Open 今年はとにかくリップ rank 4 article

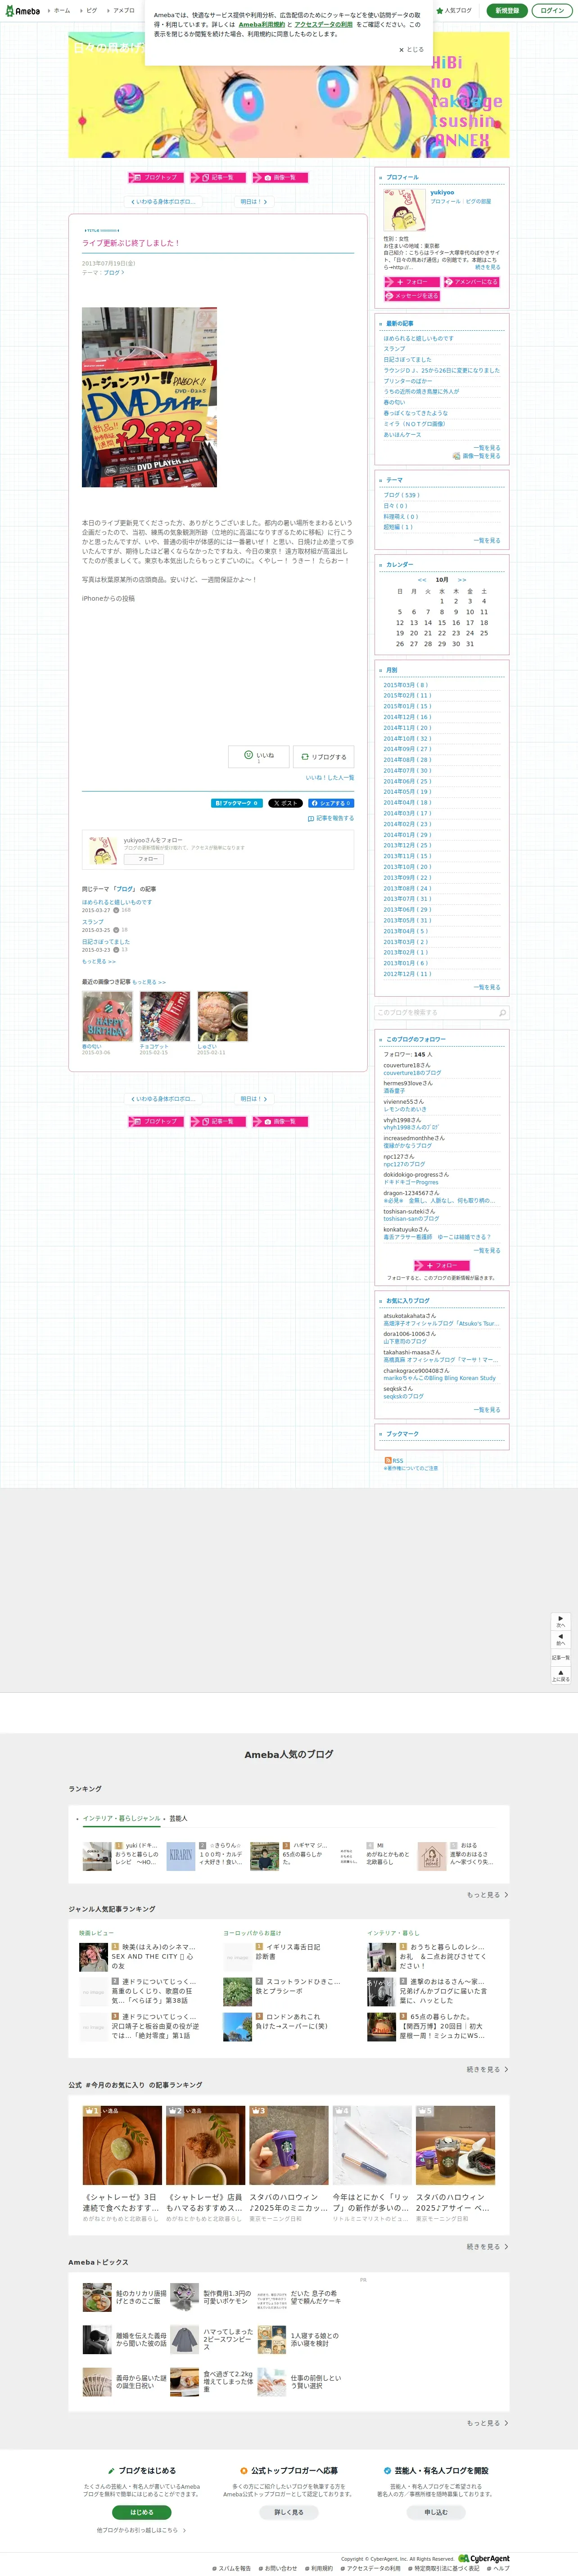pyautogui.click(x=372, y=2202)
